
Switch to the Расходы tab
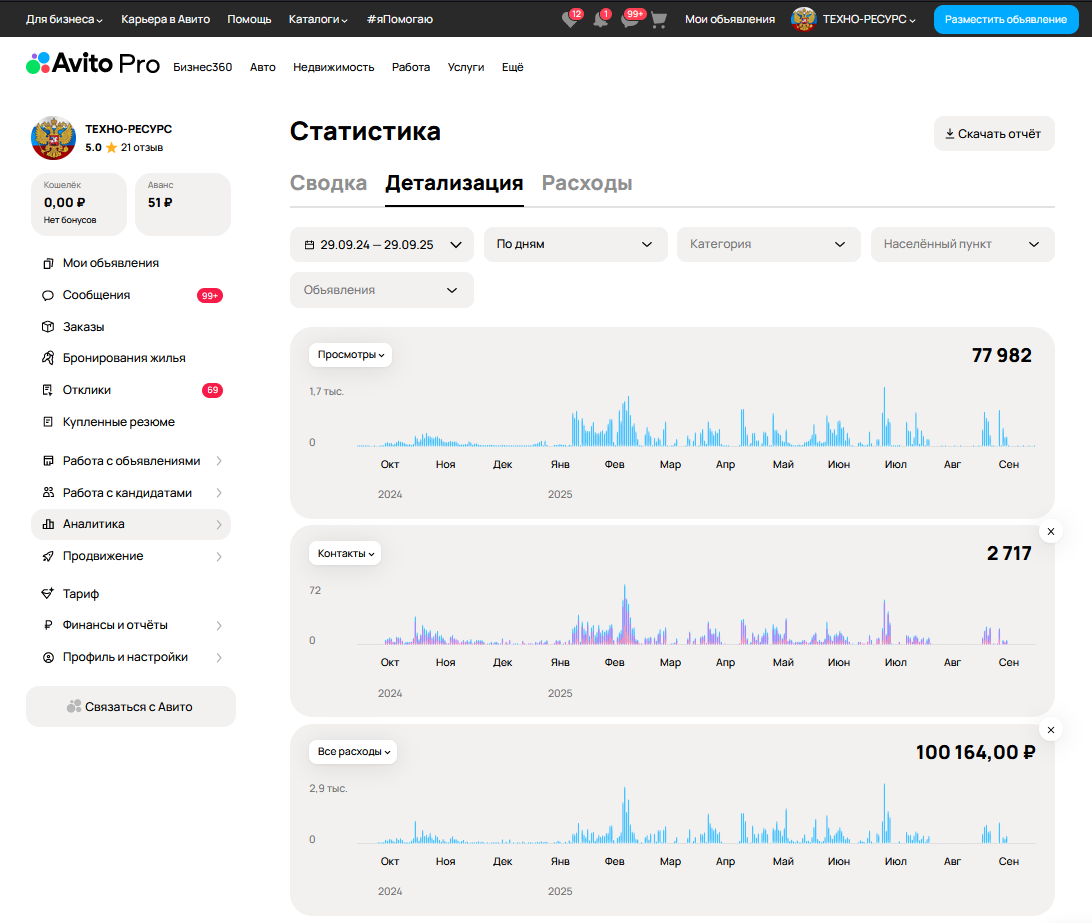[587, 183]
